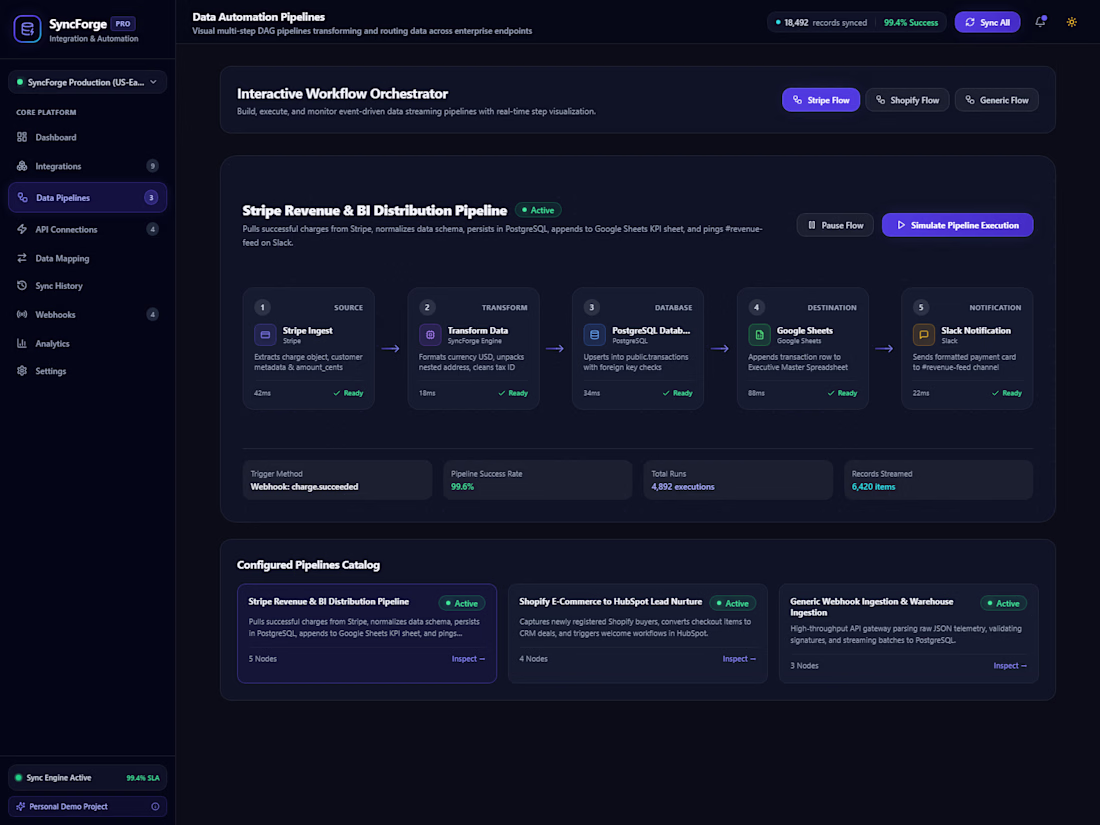Image resolution: width=1100 pixels, height=825 pixels.
Task: Click the PostgreSQL Database node icon
Action: click(594, 335)
